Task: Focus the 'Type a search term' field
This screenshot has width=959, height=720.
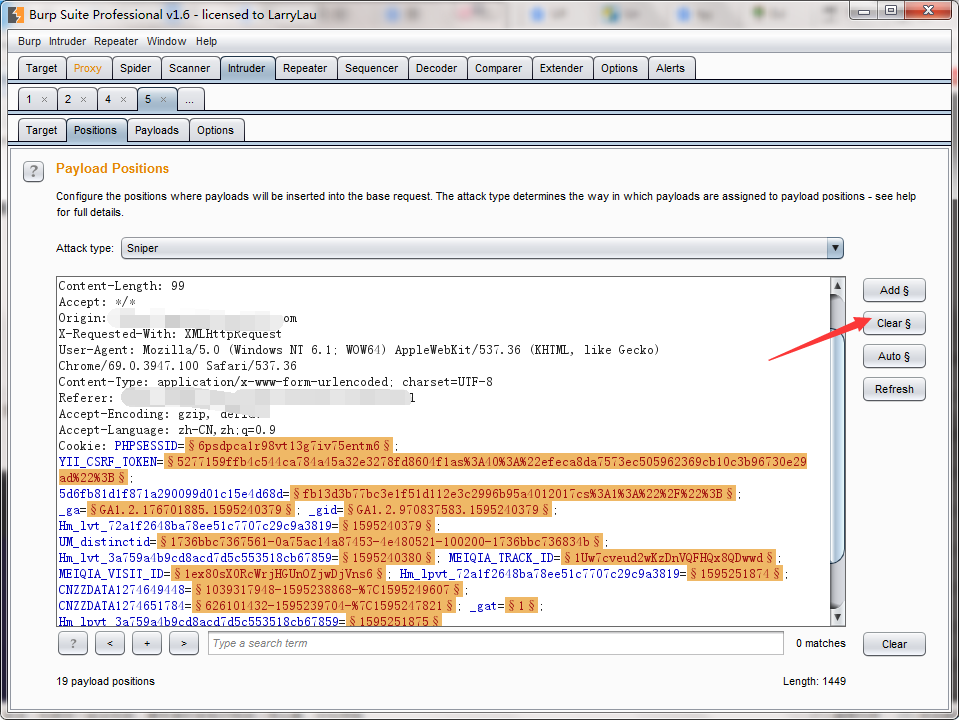Action: (496, 644)
